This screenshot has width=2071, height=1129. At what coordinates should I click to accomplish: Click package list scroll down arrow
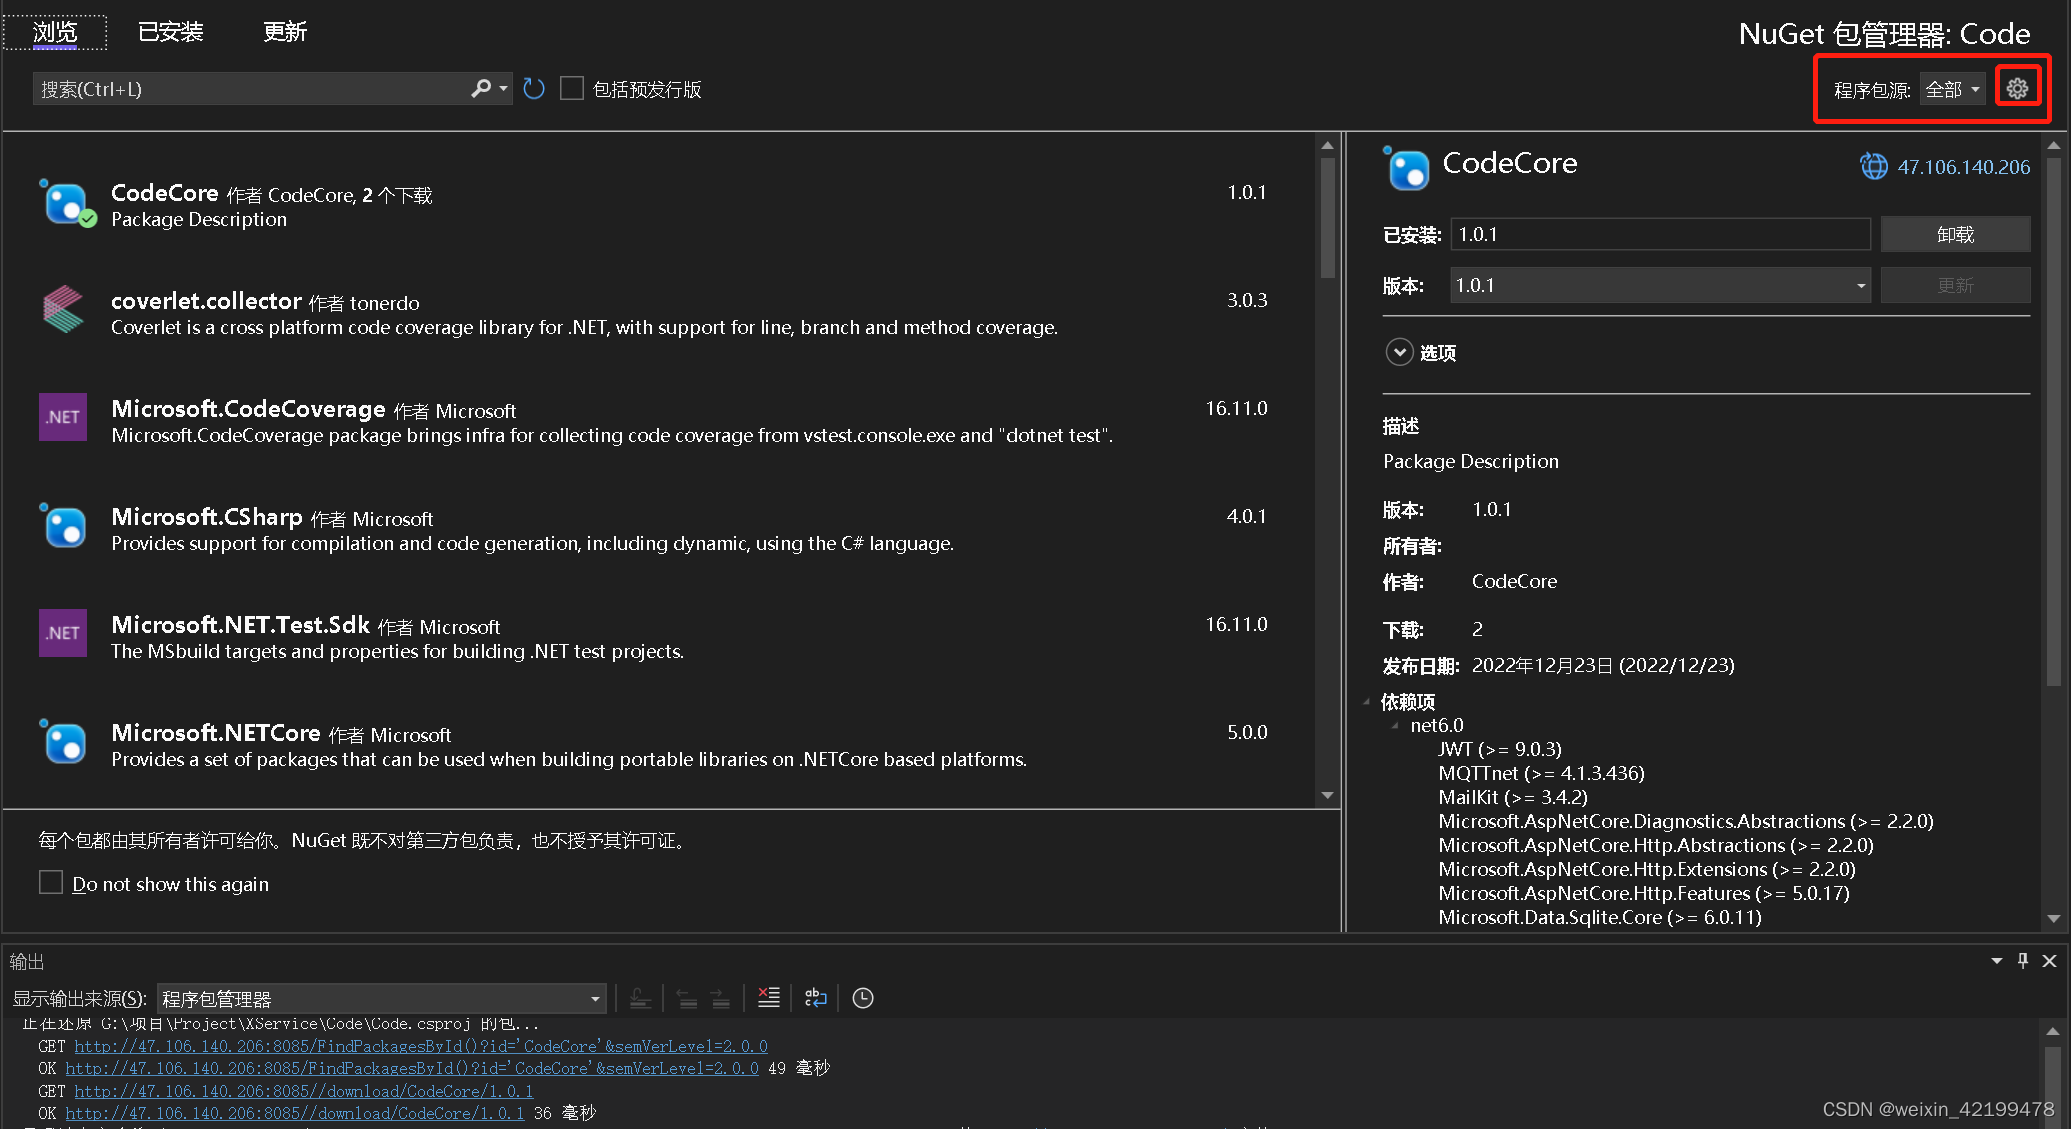tap(1327, 795)
